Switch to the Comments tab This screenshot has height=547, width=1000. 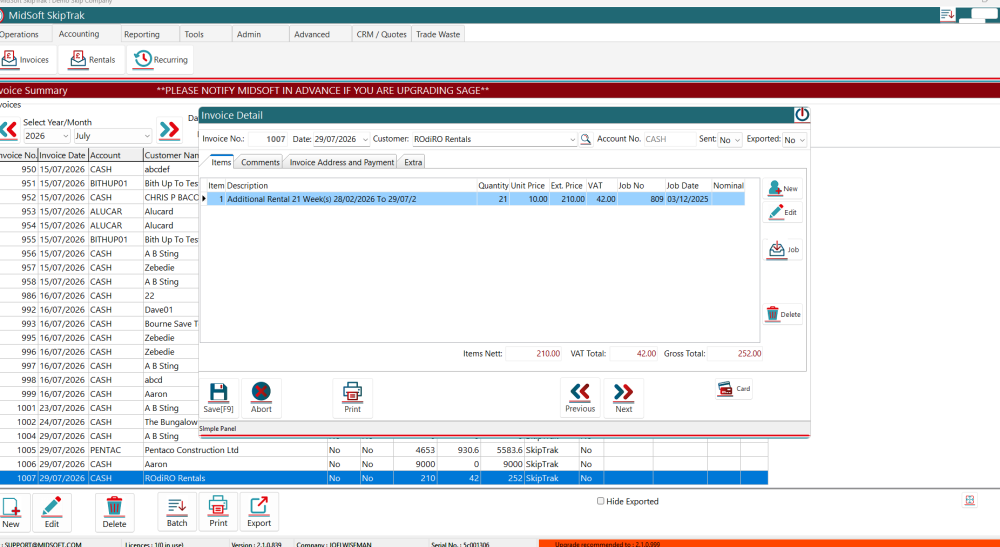coord(260,162)
